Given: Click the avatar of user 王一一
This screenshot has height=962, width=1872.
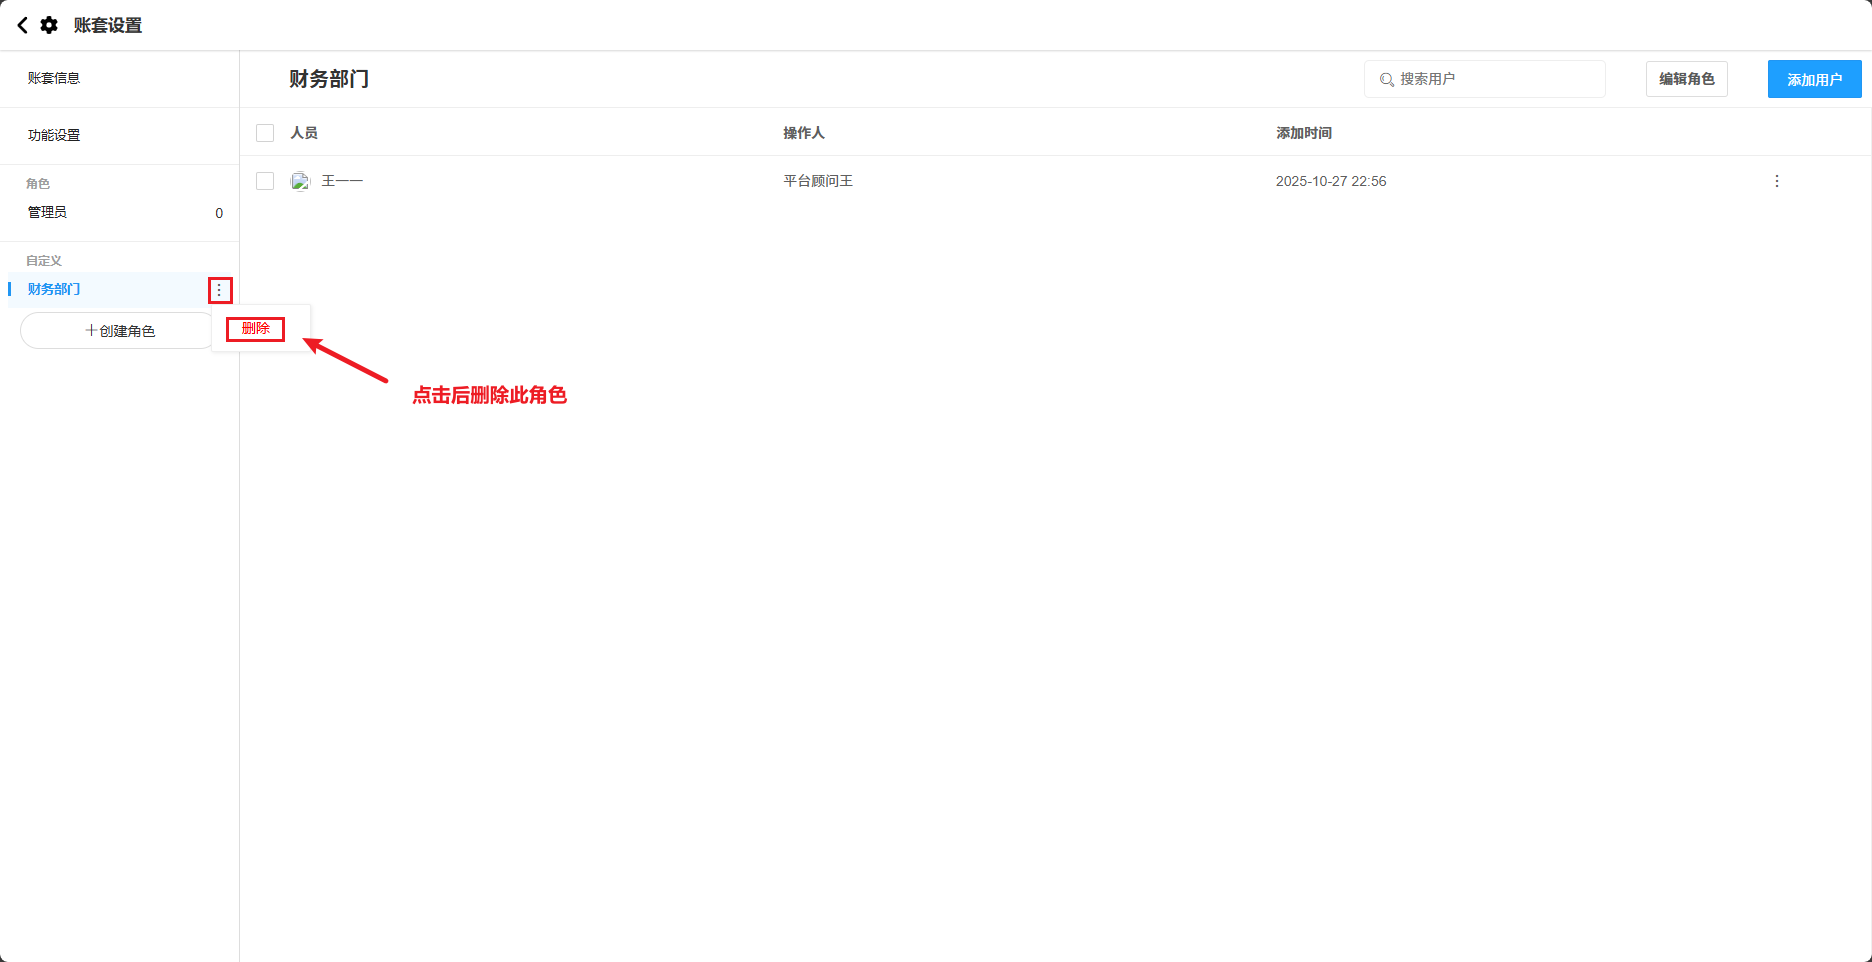Looking at the screenshot, I should pos(300,181).
